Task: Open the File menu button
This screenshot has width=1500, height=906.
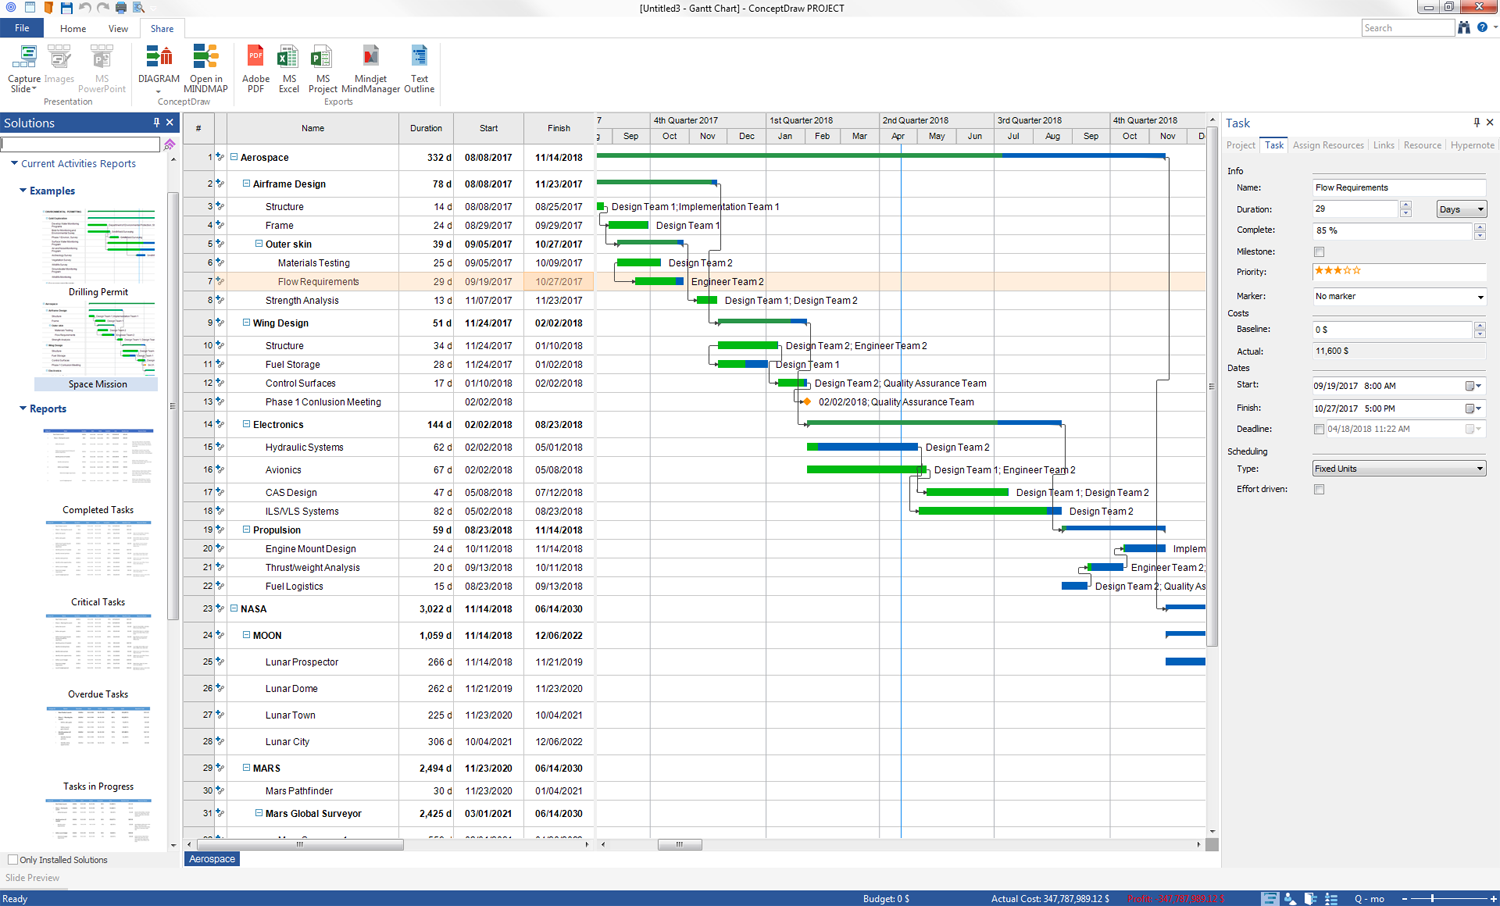Action: 22,28
